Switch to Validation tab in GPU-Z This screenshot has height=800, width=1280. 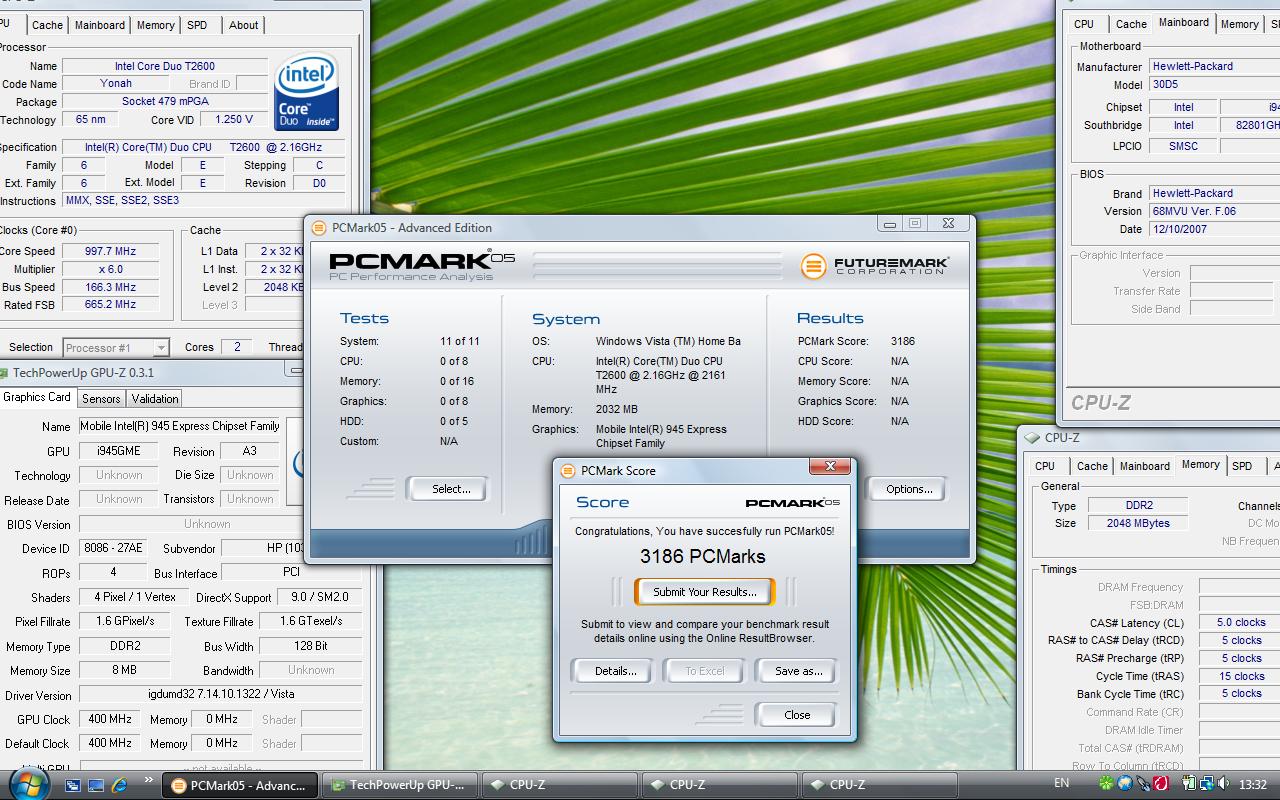point(155,398)
